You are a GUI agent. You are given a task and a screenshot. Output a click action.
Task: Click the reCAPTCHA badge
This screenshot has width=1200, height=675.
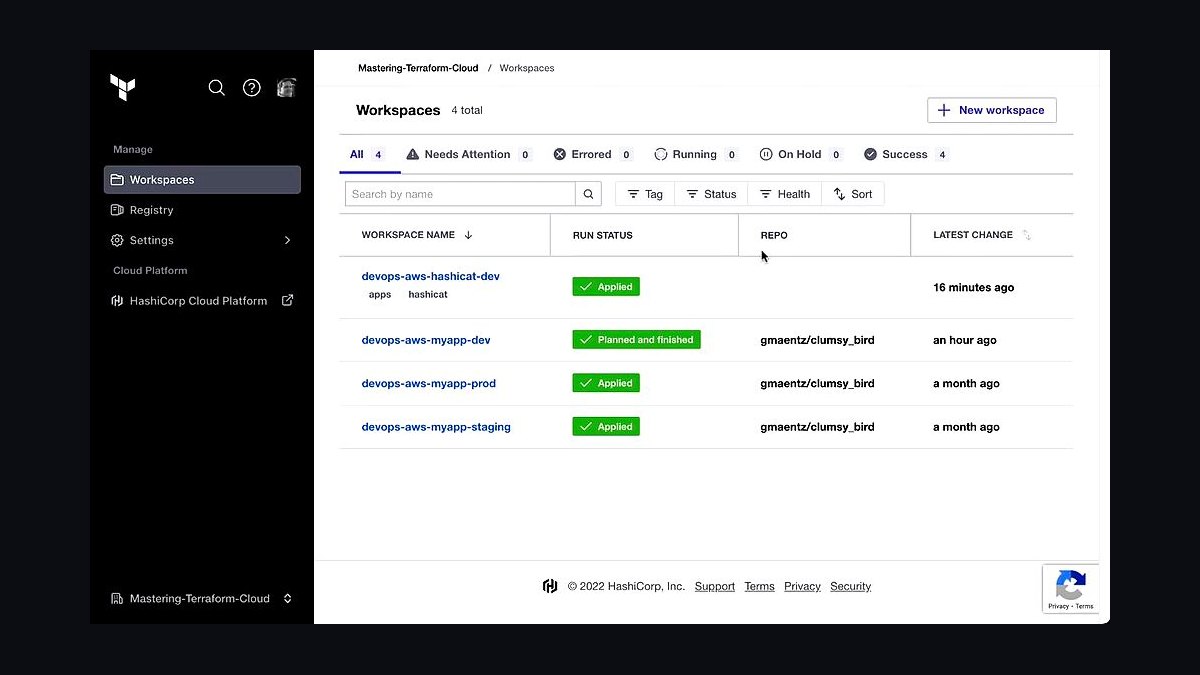point(1070,589)
